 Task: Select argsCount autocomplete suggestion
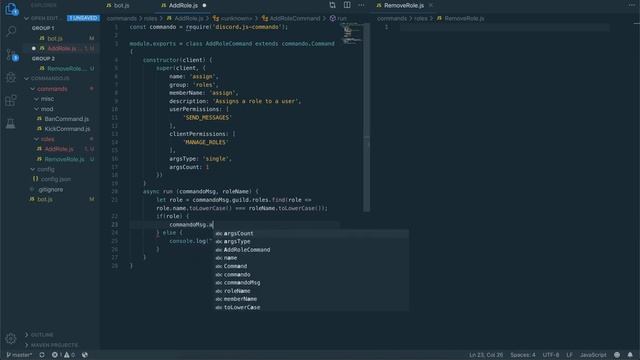(311, 233)
